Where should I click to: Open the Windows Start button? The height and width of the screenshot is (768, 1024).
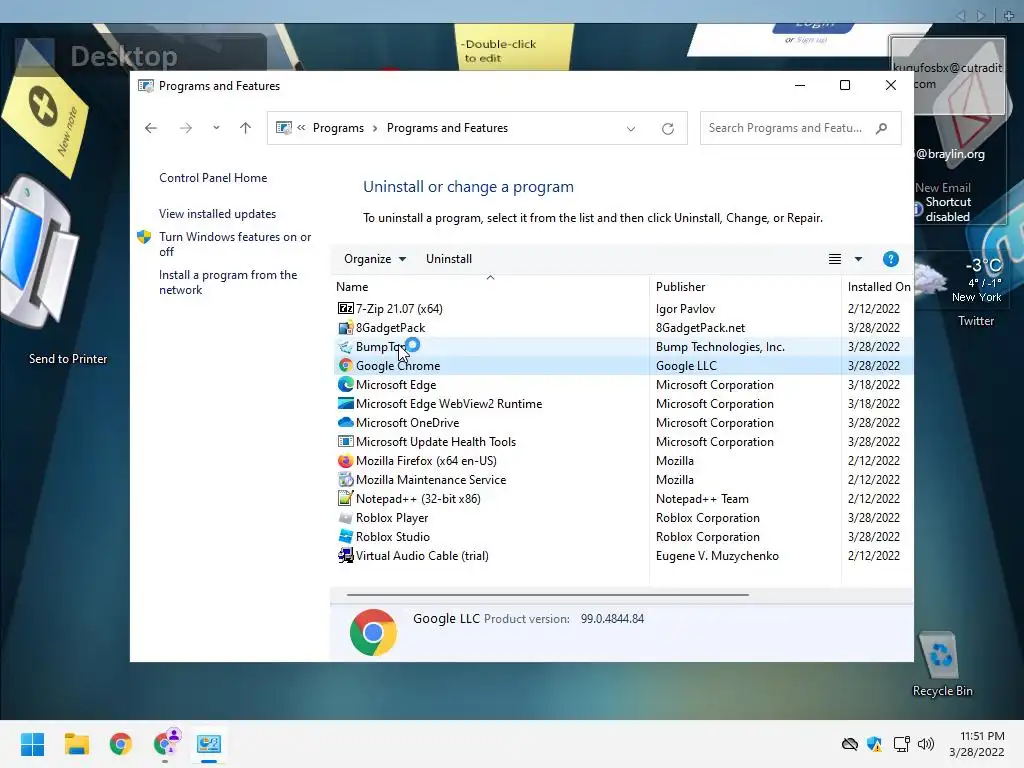(x=32, y=743)
